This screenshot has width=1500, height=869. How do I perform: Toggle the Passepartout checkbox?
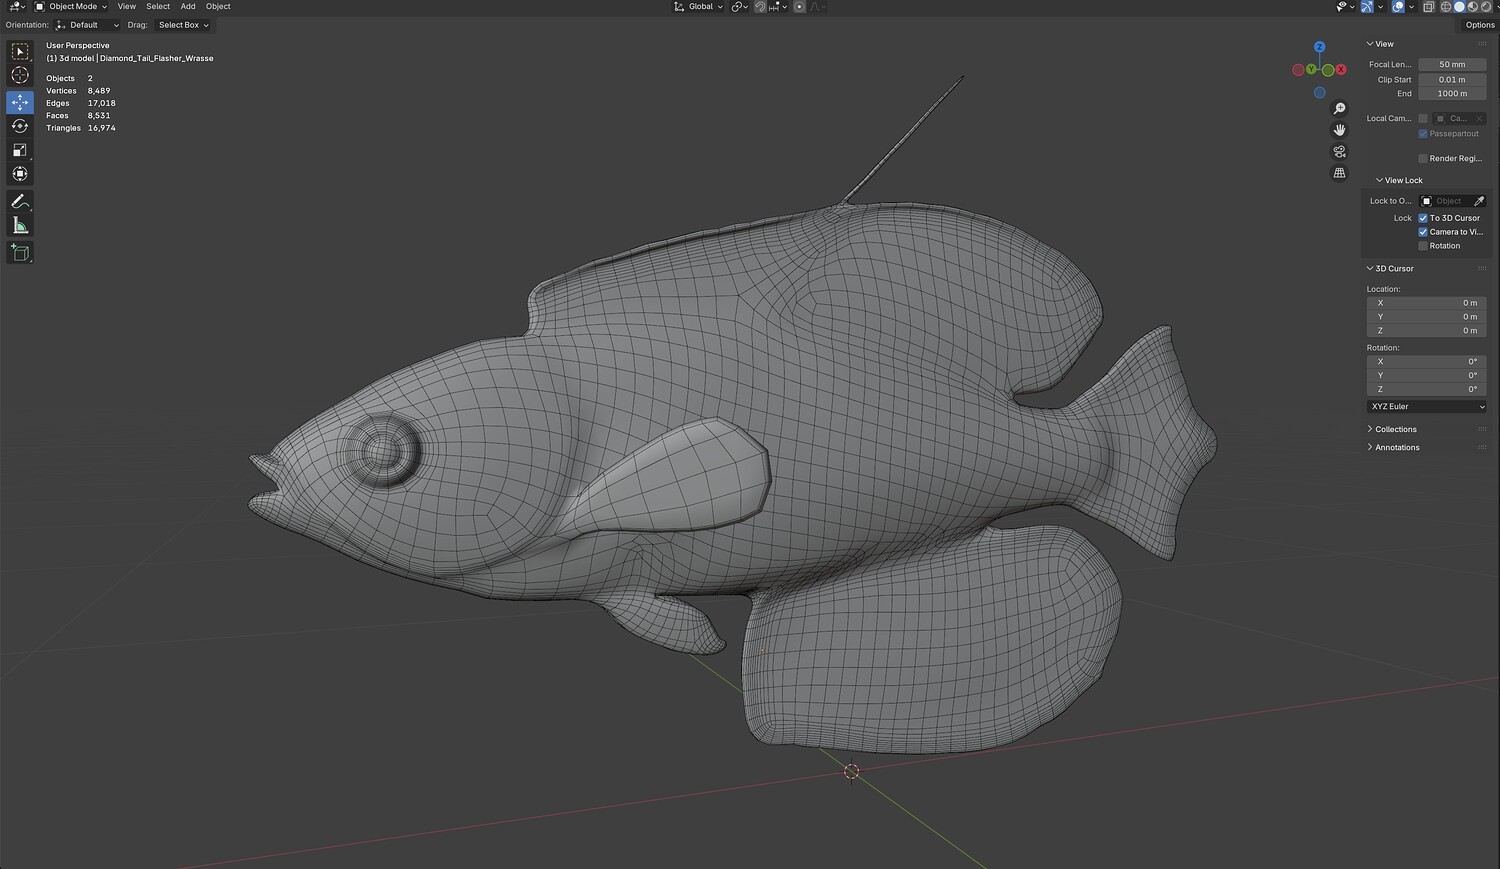point(1423,134)
